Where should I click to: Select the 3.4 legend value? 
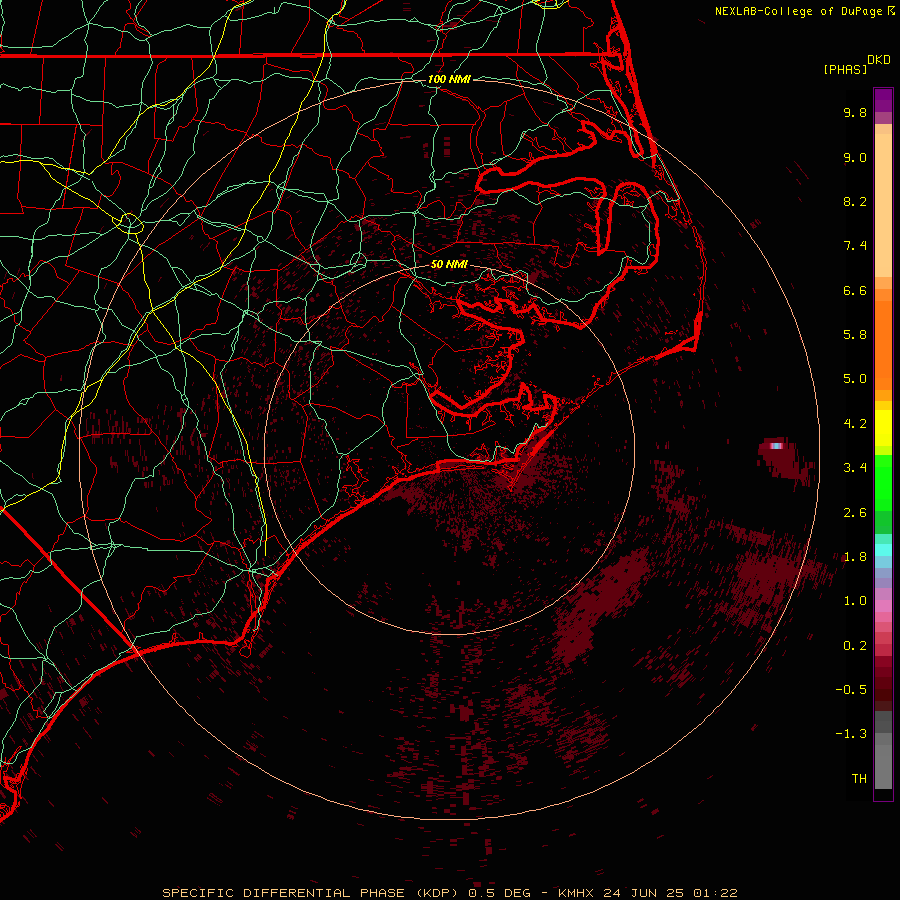point(855,468)
